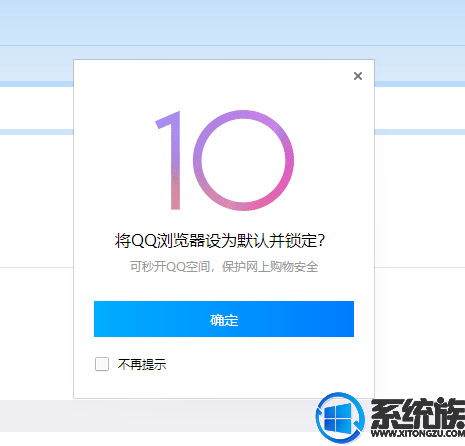Click the light blue header band above the dialog
Viewport: 465px width, 446px height.
pos(232,22)
